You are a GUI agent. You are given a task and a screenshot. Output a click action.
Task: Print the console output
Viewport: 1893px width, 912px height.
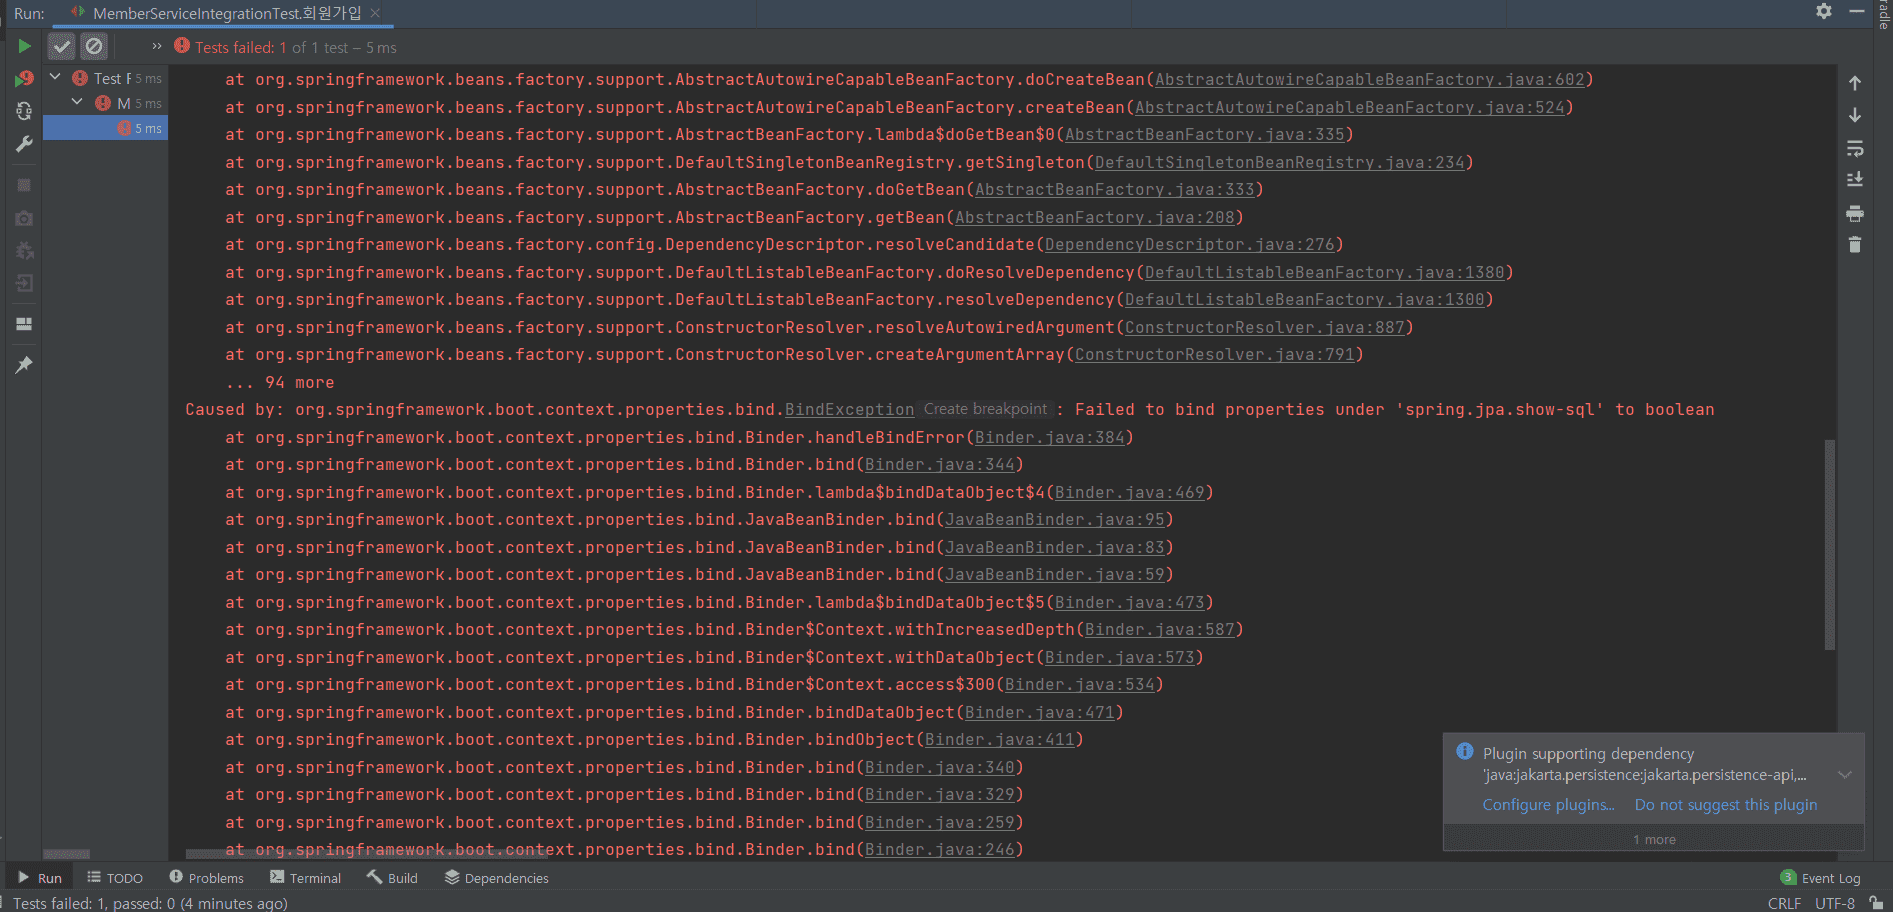(1855, 213)
